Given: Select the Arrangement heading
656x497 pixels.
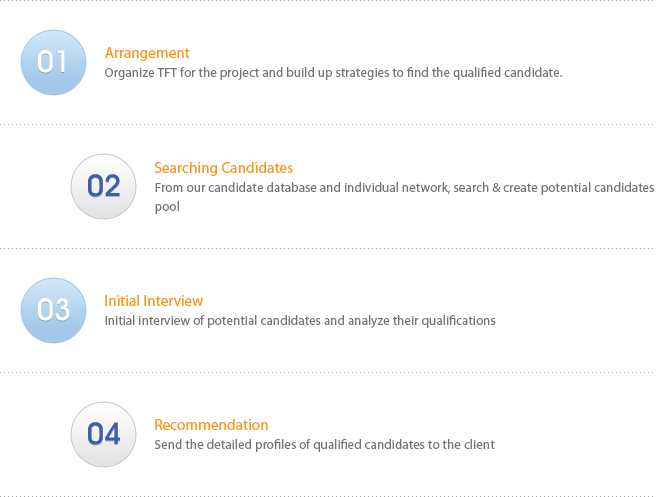Looking at the screenshot, I should 147,53.
